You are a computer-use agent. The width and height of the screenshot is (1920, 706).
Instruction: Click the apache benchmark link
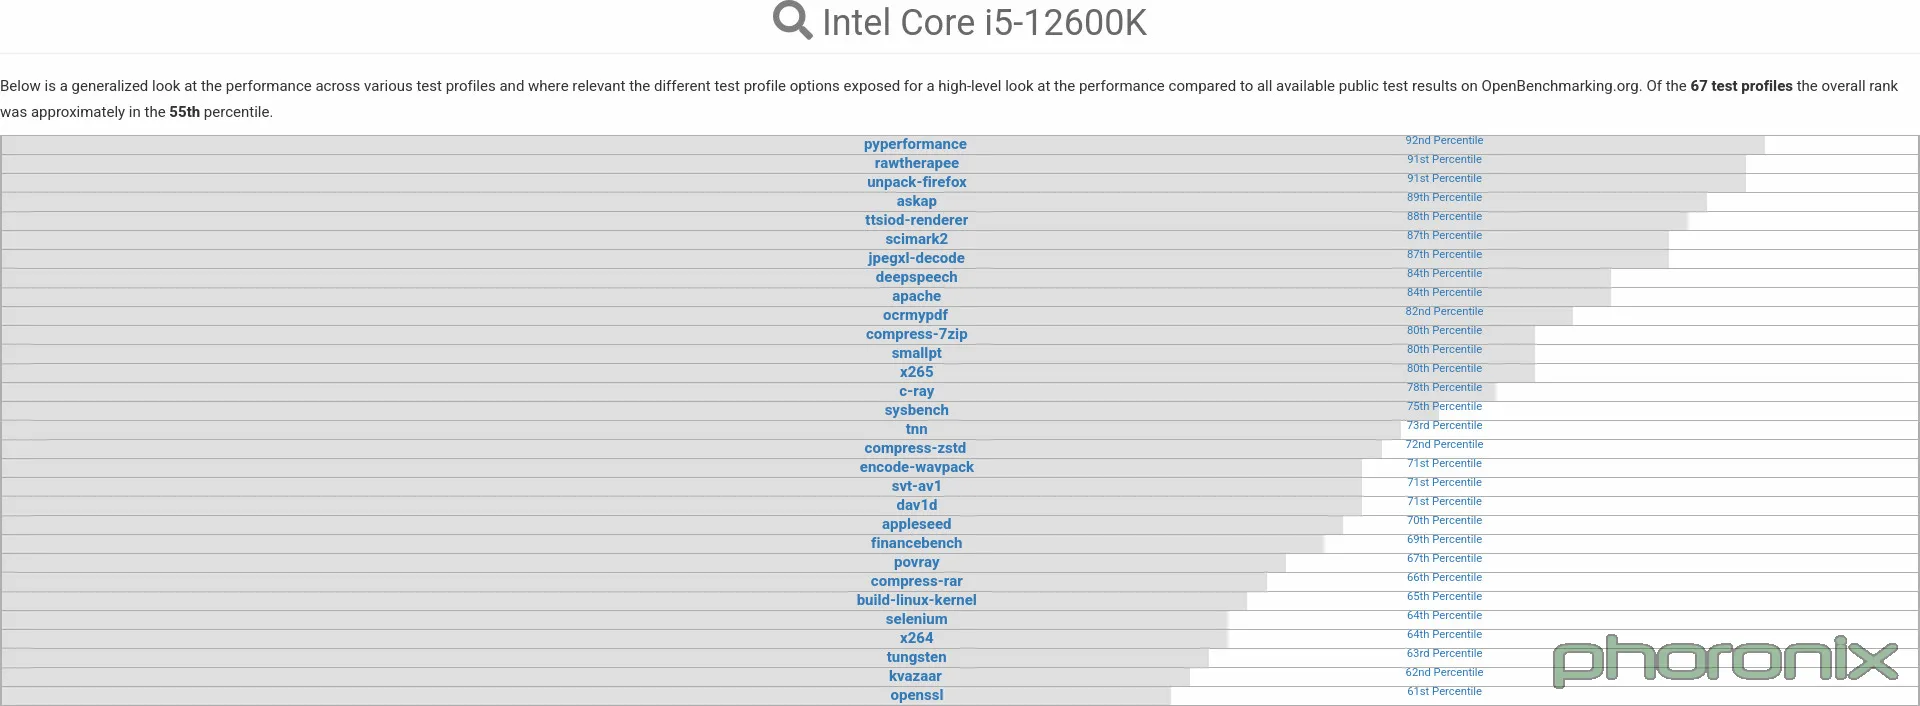click(916, 296)
